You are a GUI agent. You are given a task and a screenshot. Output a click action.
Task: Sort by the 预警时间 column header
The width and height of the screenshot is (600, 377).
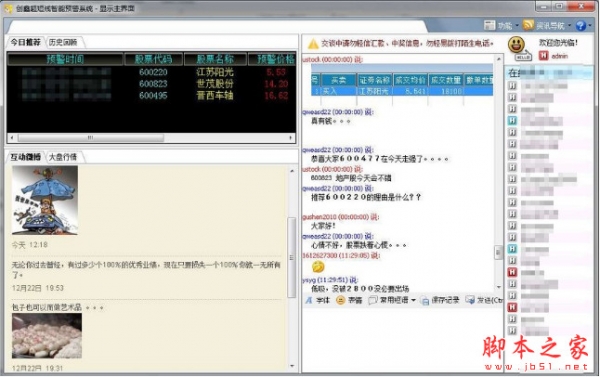pyautogui.click(x=65, y=59)
